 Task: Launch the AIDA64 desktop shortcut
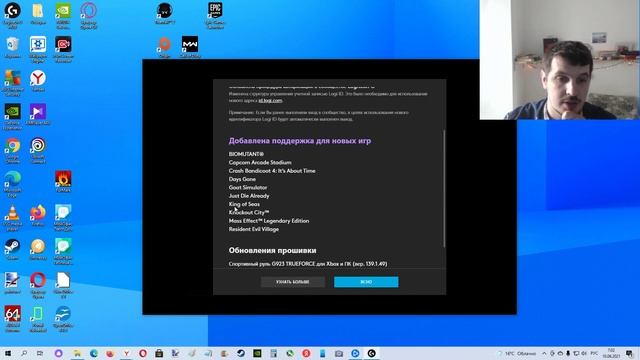pos(13,318)
